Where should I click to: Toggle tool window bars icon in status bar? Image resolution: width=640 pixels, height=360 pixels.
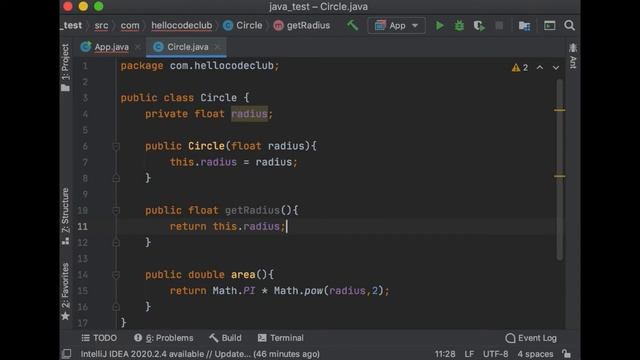[67, 354]
